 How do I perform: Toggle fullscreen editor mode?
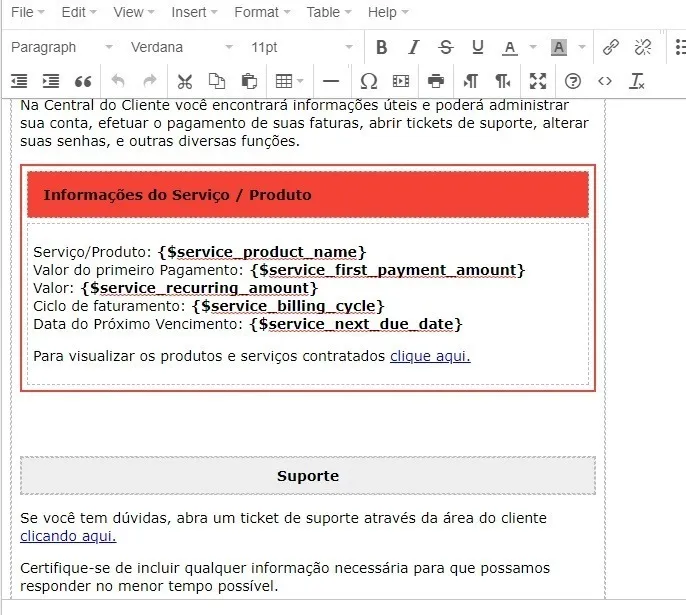(x=538, y=81)
